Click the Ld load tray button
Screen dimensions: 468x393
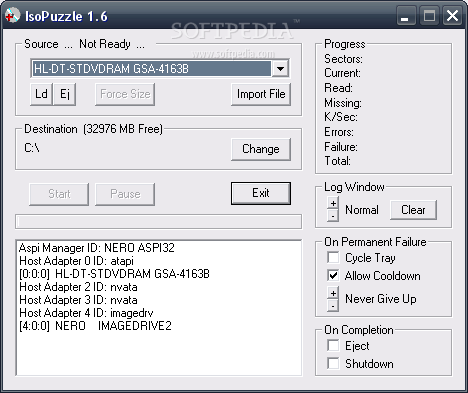tap(41, 94)
